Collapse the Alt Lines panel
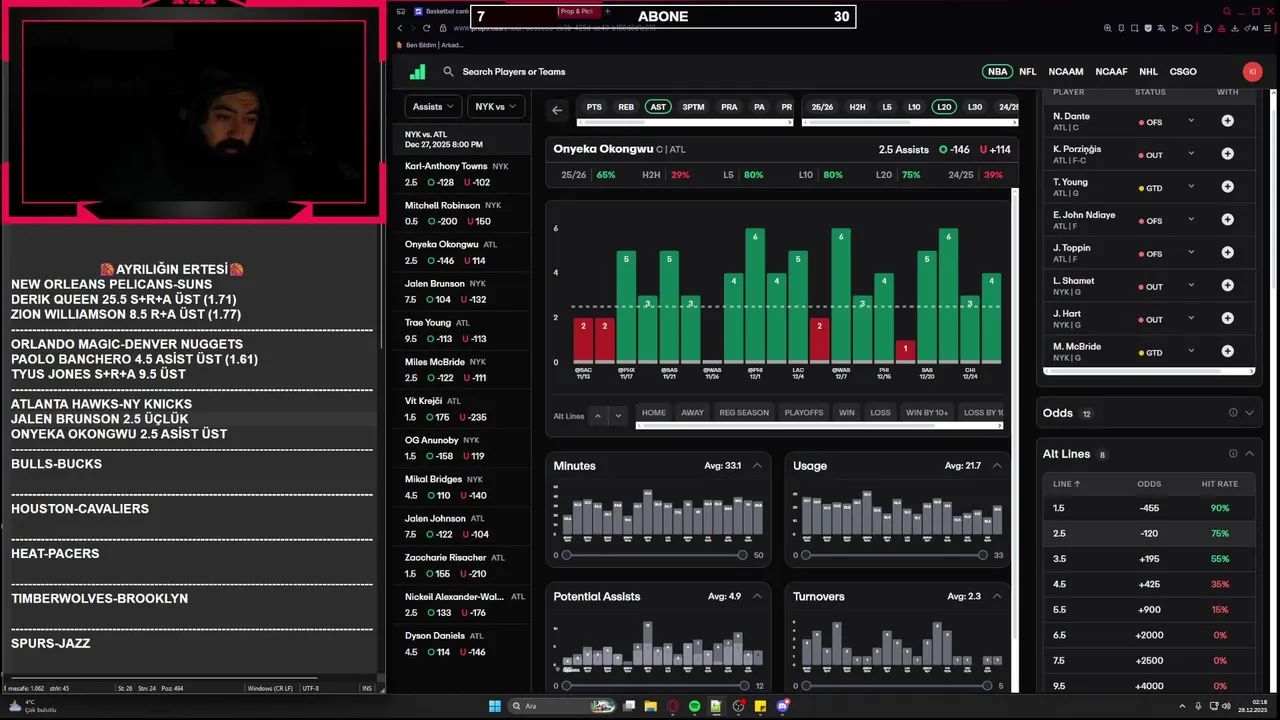The width and height of the screenshot is (1280, 720). 1249,454
